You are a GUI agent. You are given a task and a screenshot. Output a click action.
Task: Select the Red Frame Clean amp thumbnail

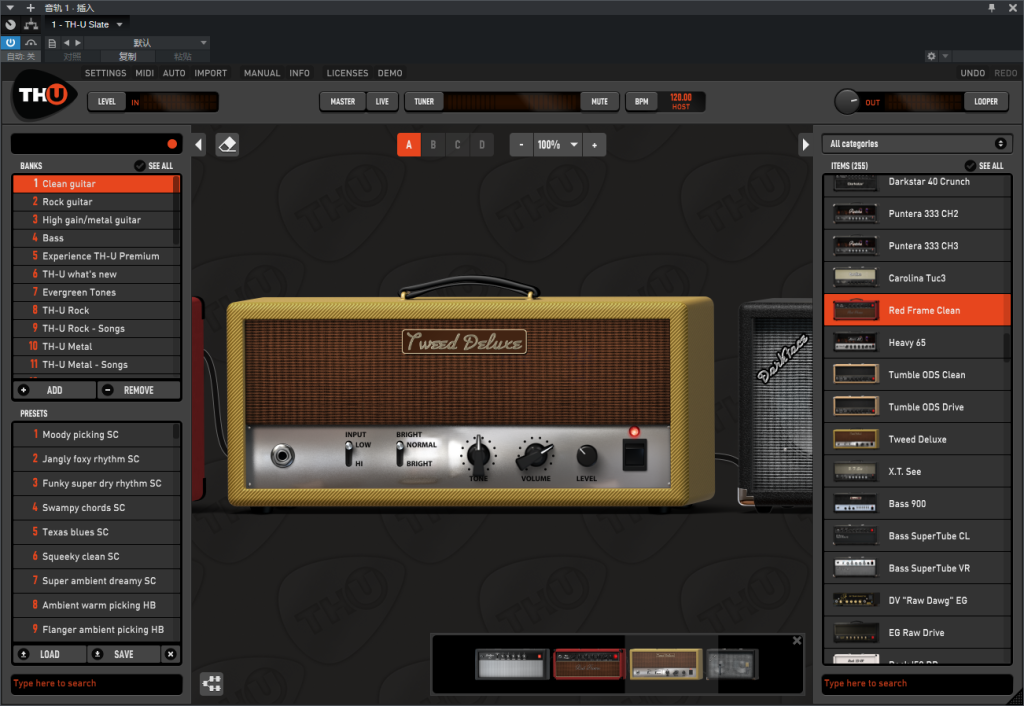tap(856, 310)
